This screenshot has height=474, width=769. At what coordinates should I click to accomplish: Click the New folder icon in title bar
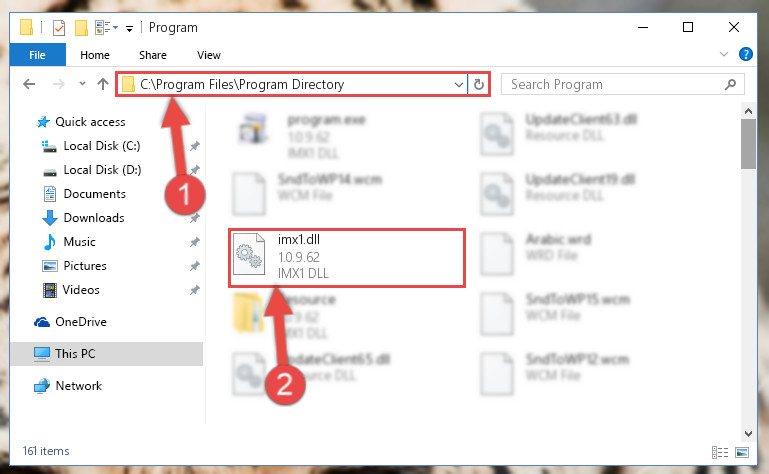point(81,27)
